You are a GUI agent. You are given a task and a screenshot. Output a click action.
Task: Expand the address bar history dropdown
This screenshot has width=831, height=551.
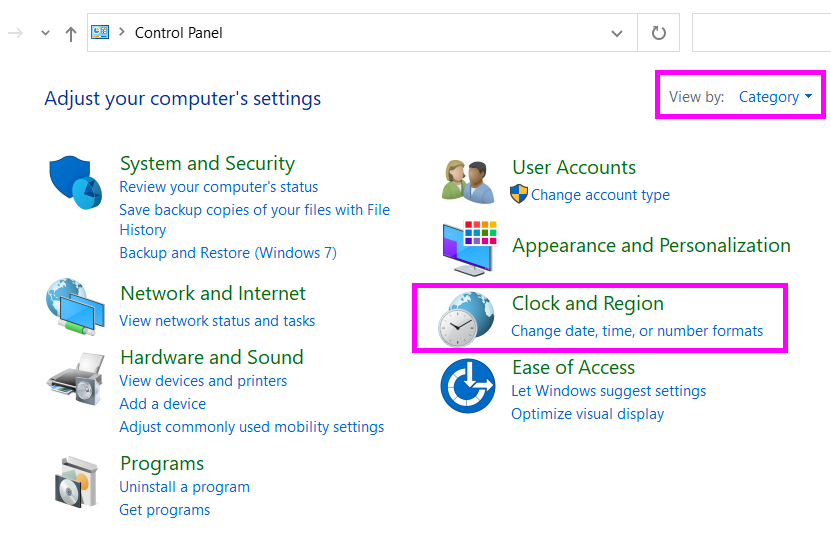coord(617,33)
